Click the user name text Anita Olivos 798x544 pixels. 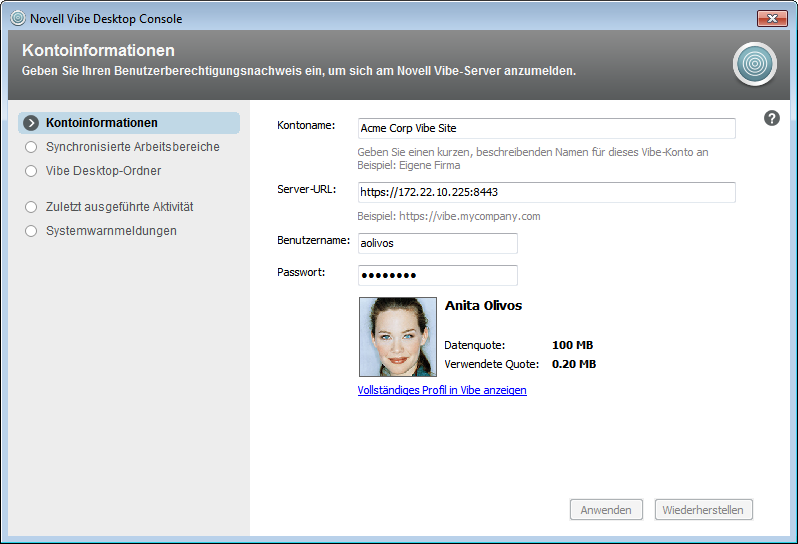(x=483, y=305)
